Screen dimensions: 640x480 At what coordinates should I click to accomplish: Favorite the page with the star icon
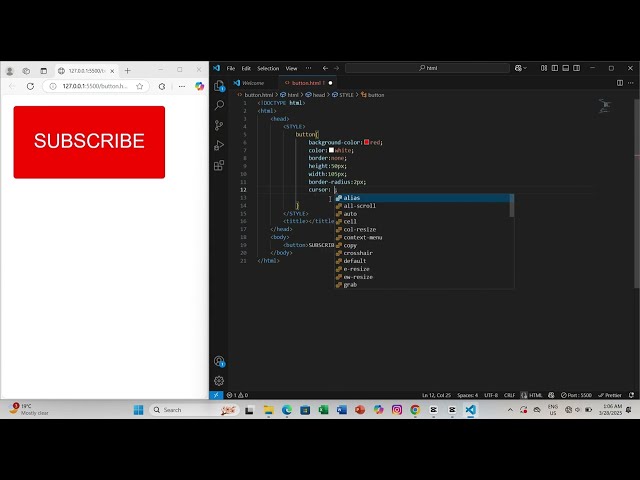click(x=140, y=86)
